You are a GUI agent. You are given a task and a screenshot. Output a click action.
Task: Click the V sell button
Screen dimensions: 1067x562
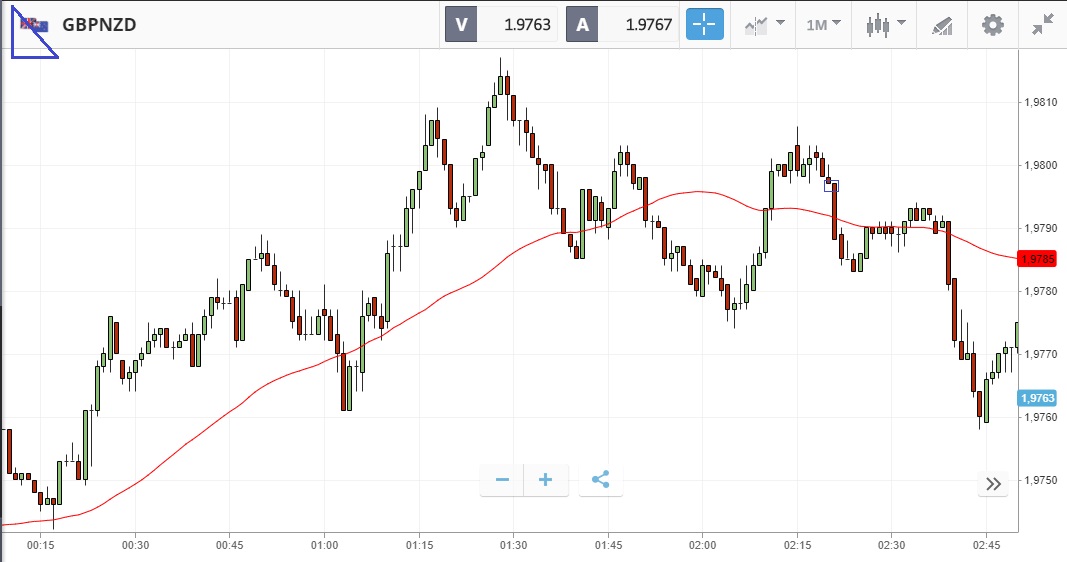[x=461, y=25]
